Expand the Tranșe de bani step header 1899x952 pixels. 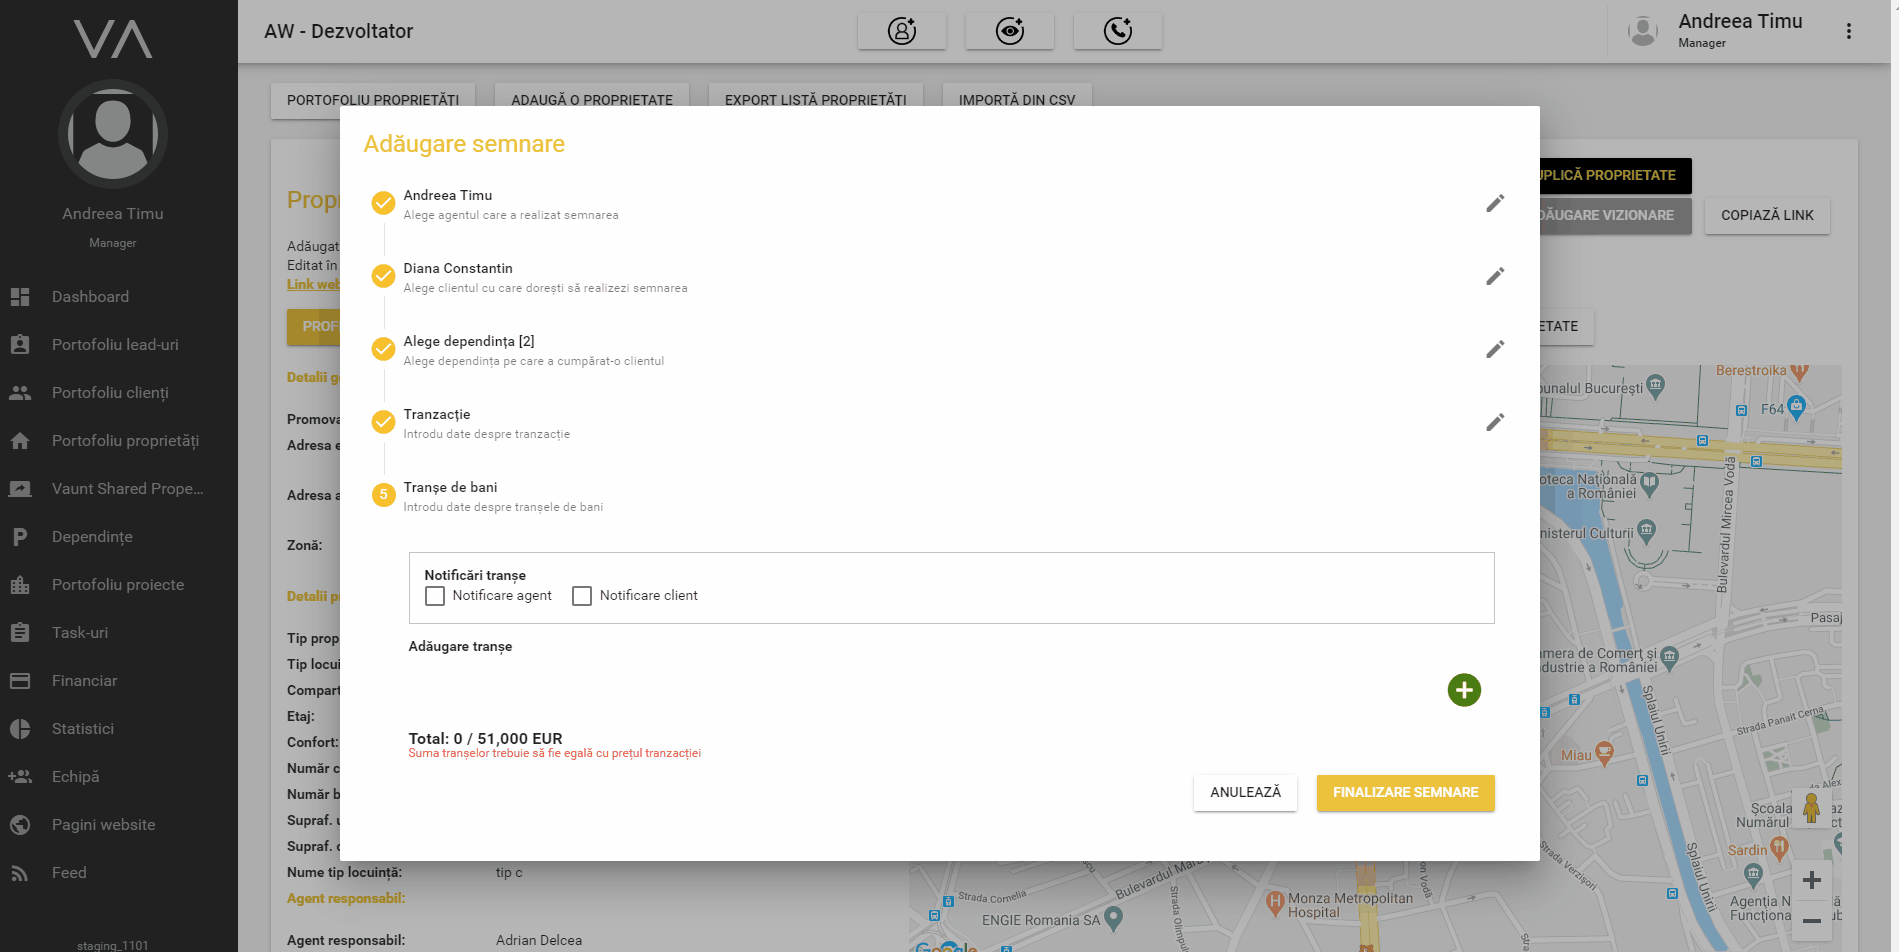[450, 488]
